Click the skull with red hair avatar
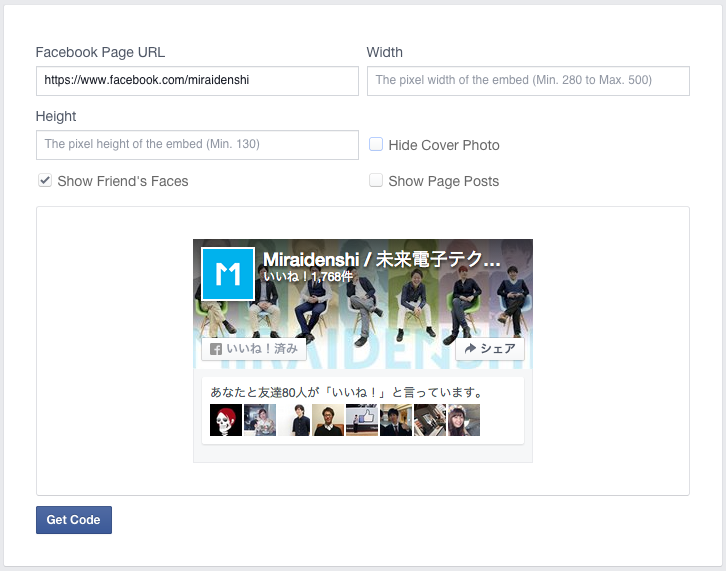 pos(226,420)
